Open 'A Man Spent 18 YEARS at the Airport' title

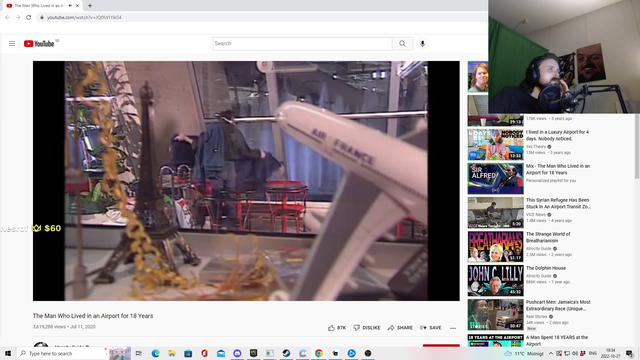click(557, 340)
